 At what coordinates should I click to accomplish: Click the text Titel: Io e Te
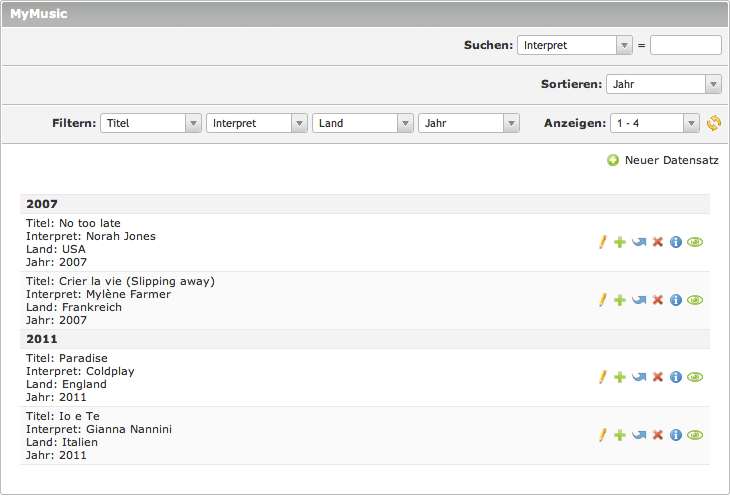tap(63, 417)
